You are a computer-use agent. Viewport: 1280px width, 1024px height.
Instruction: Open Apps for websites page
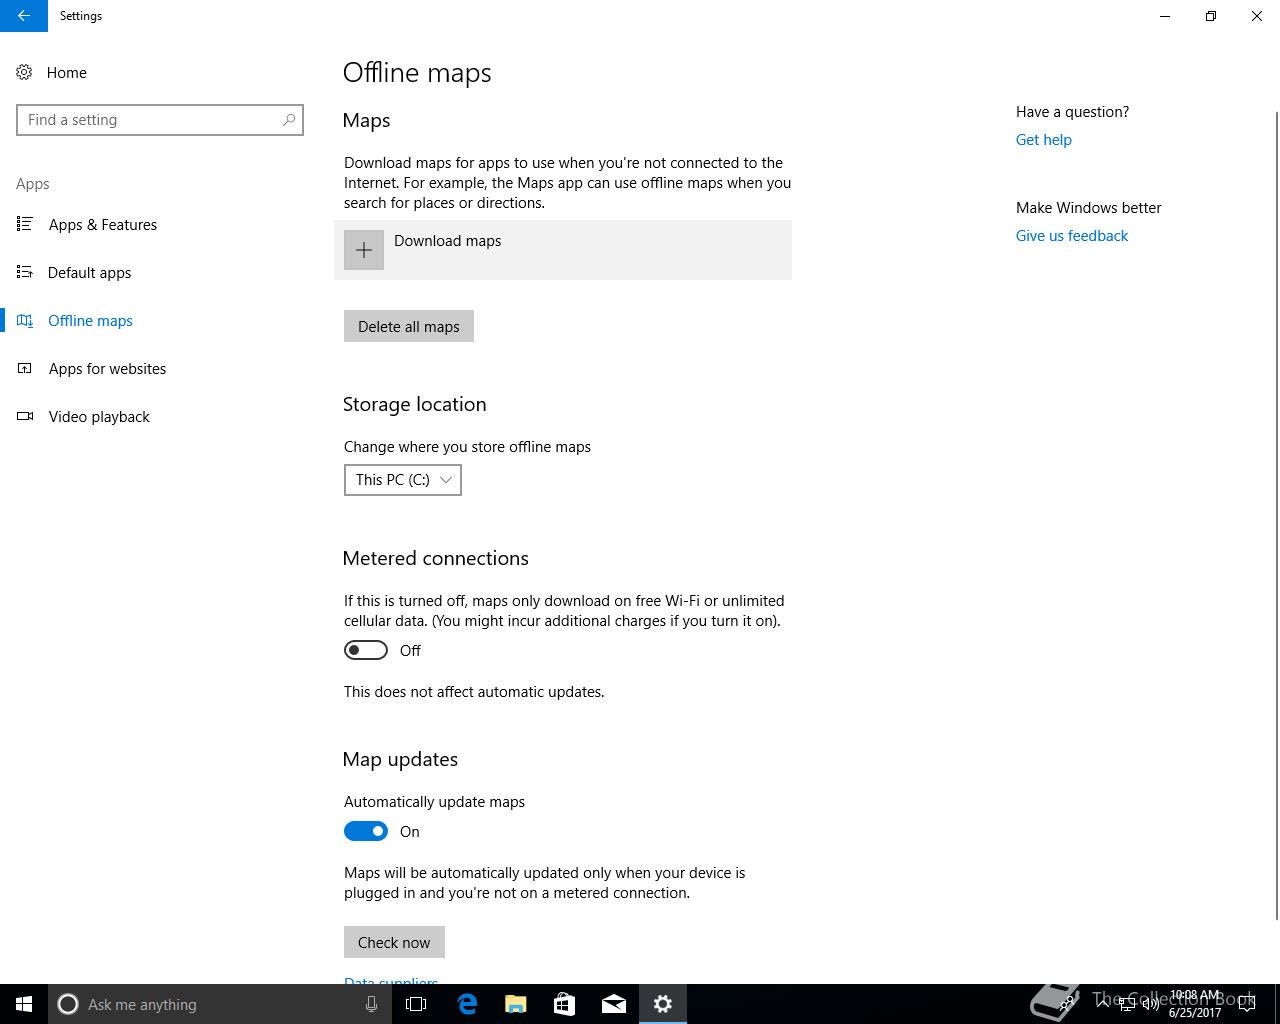pos(107,368)
